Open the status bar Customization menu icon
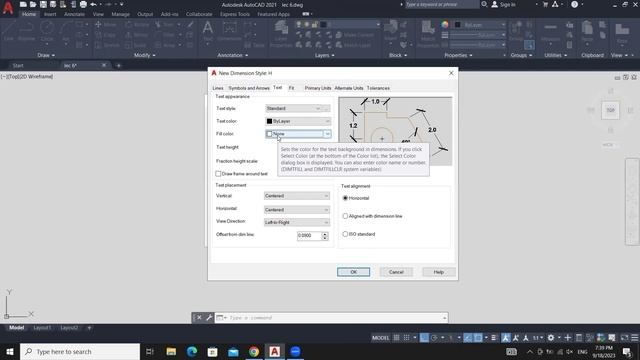The image size is (640, 360). click(635, 338)
